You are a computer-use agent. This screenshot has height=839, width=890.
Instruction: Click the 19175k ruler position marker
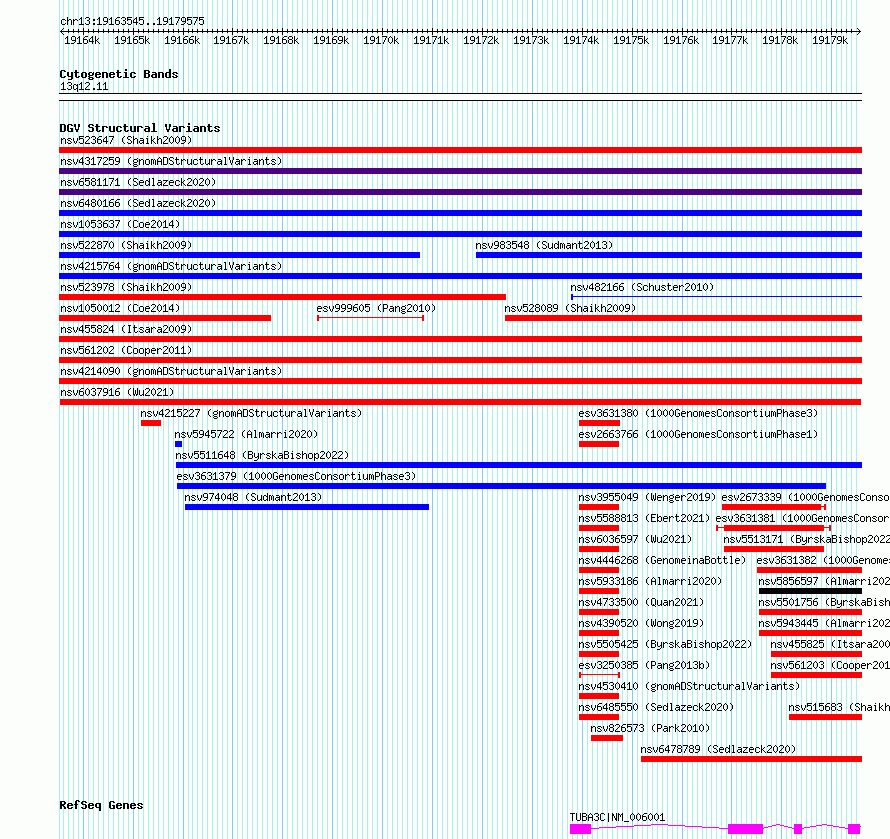click(x=631, y=40)
